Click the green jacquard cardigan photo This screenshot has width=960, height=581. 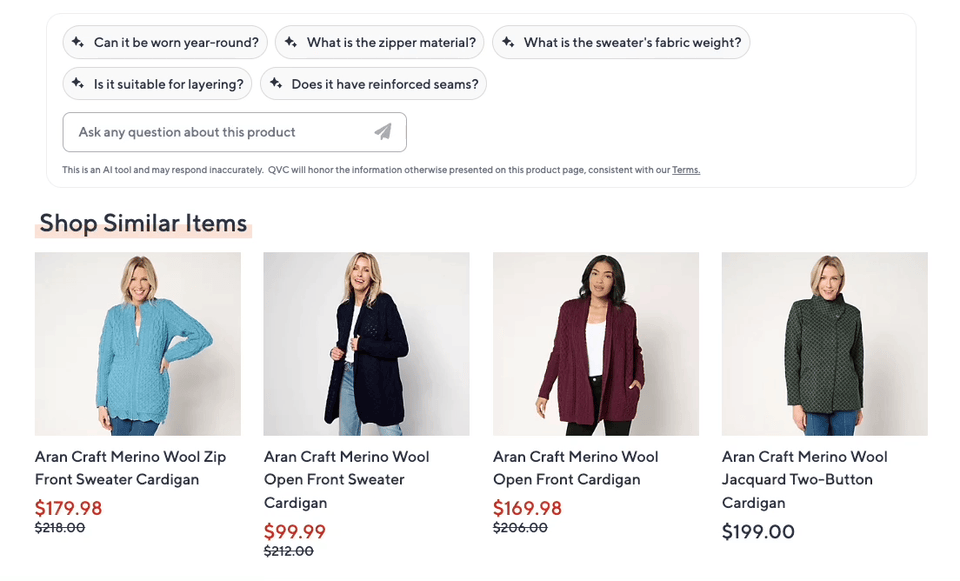[x=824, y=344]
